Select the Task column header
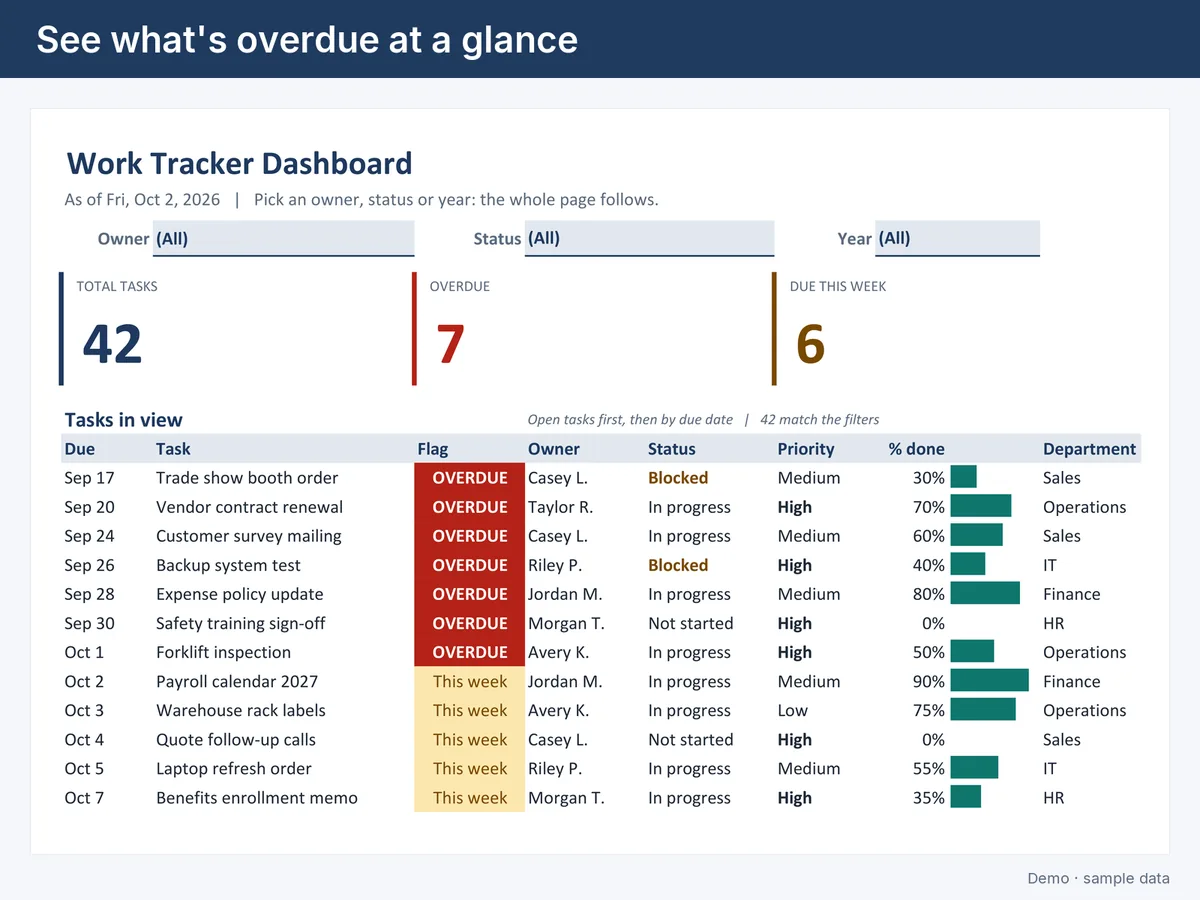1200x900 pixels. (173, 449)
